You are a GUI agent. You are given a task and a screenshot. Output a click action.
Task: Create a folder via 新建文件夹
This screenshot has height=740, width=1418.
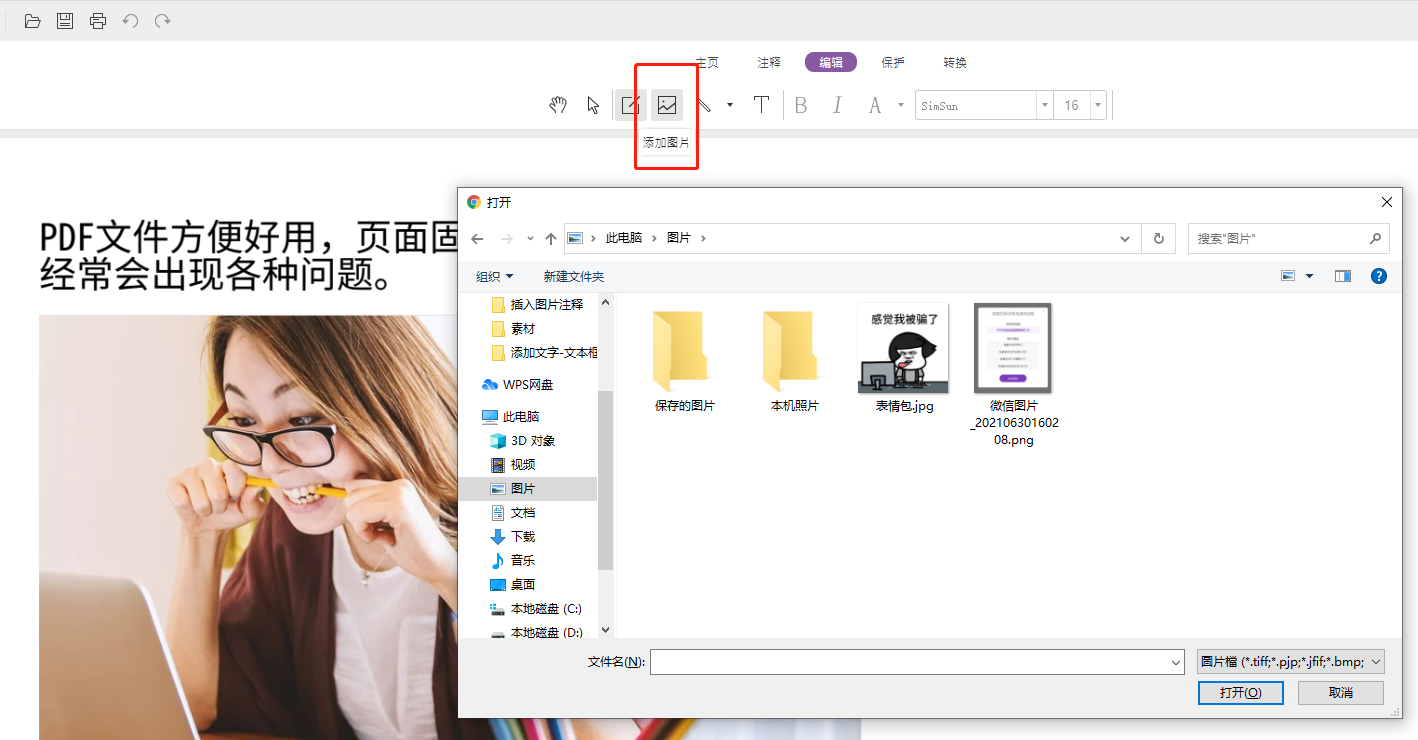tap(574, 276)
